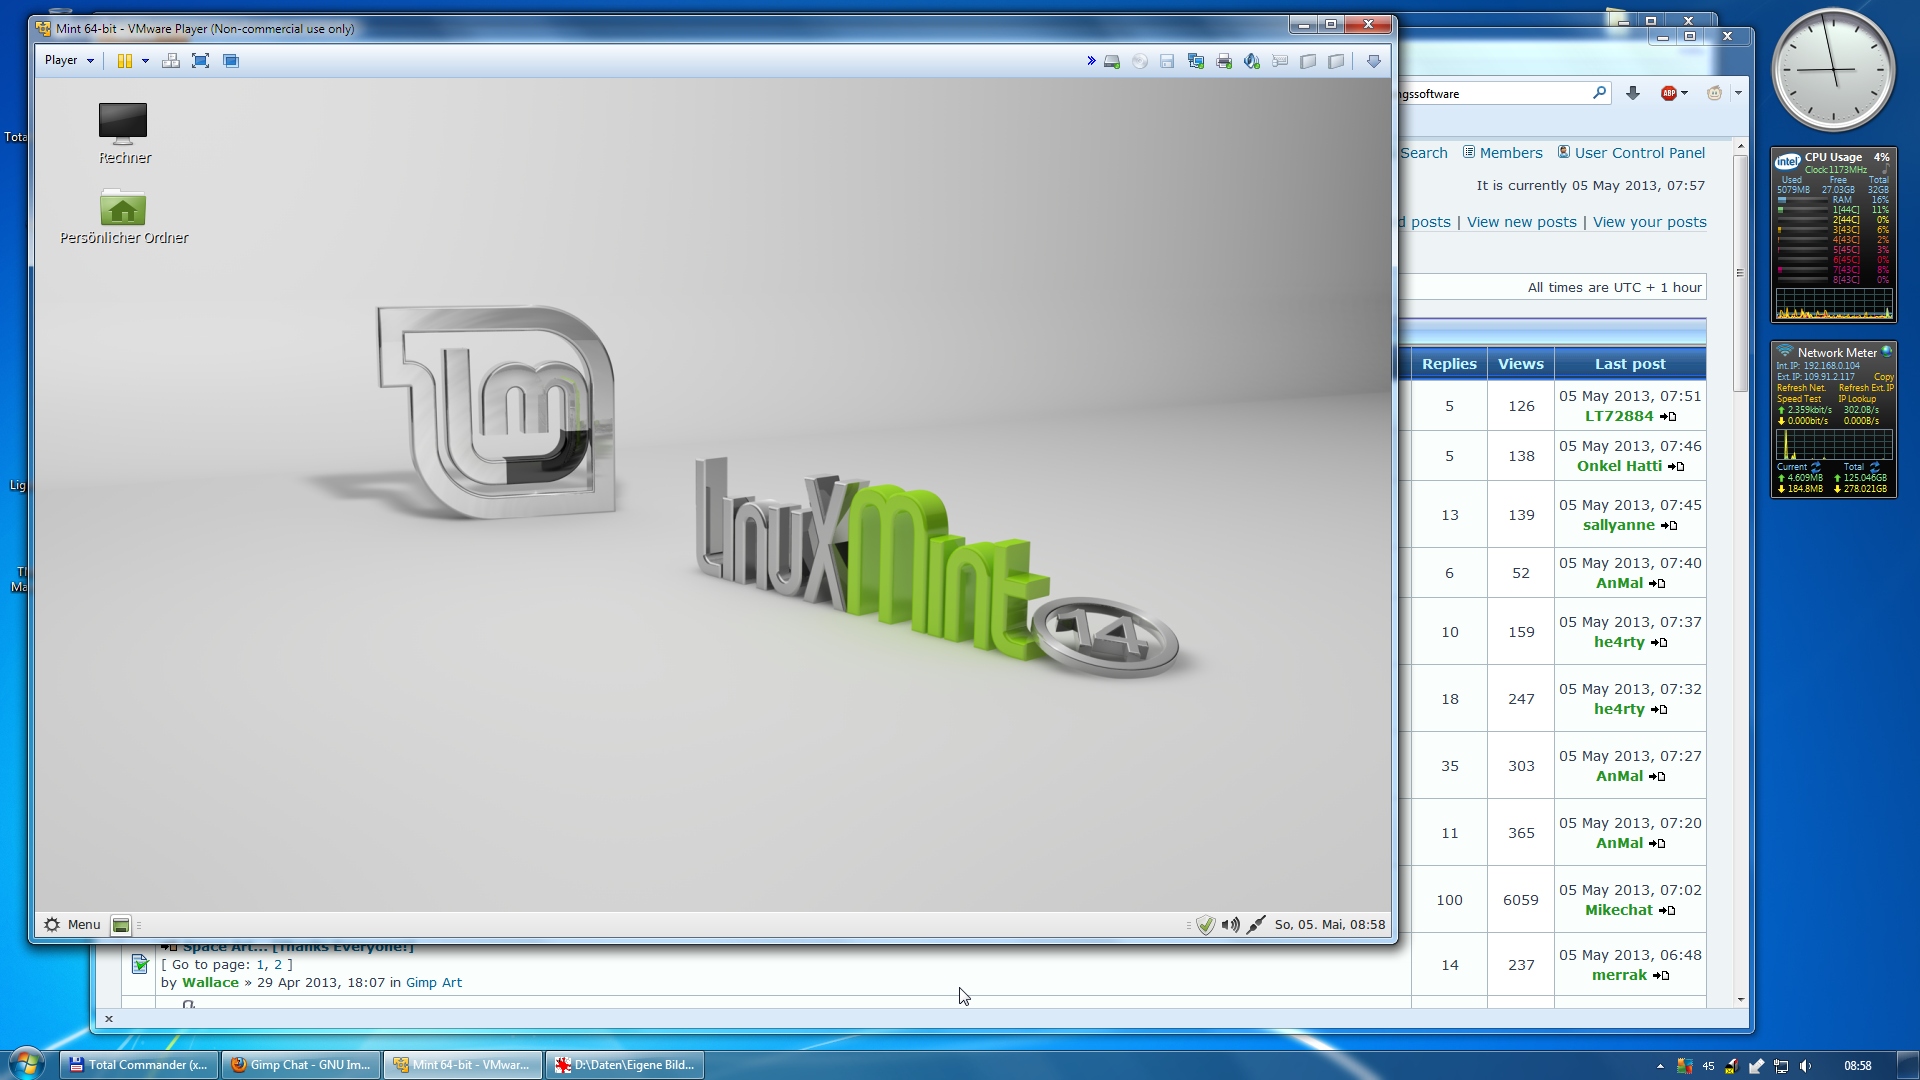This screenshot has width=1920, height=1080.
Task: Open the Wallace author link
Action: (x=210, y=983)
